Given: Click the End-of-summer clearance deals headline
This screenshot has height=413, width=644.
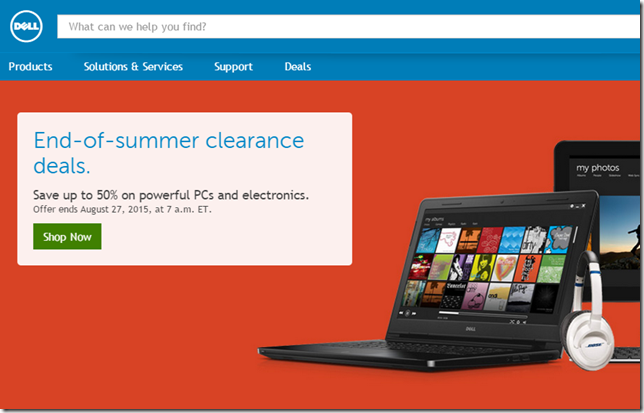Looking at the screenshot, I should pyautogui.click(x=169, y=153).
